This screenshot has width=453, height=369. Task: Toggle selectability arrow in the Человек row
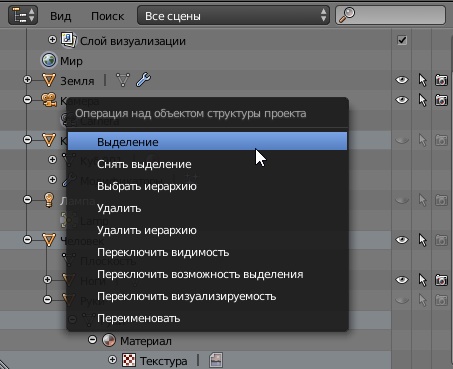[x=422, y=240]
